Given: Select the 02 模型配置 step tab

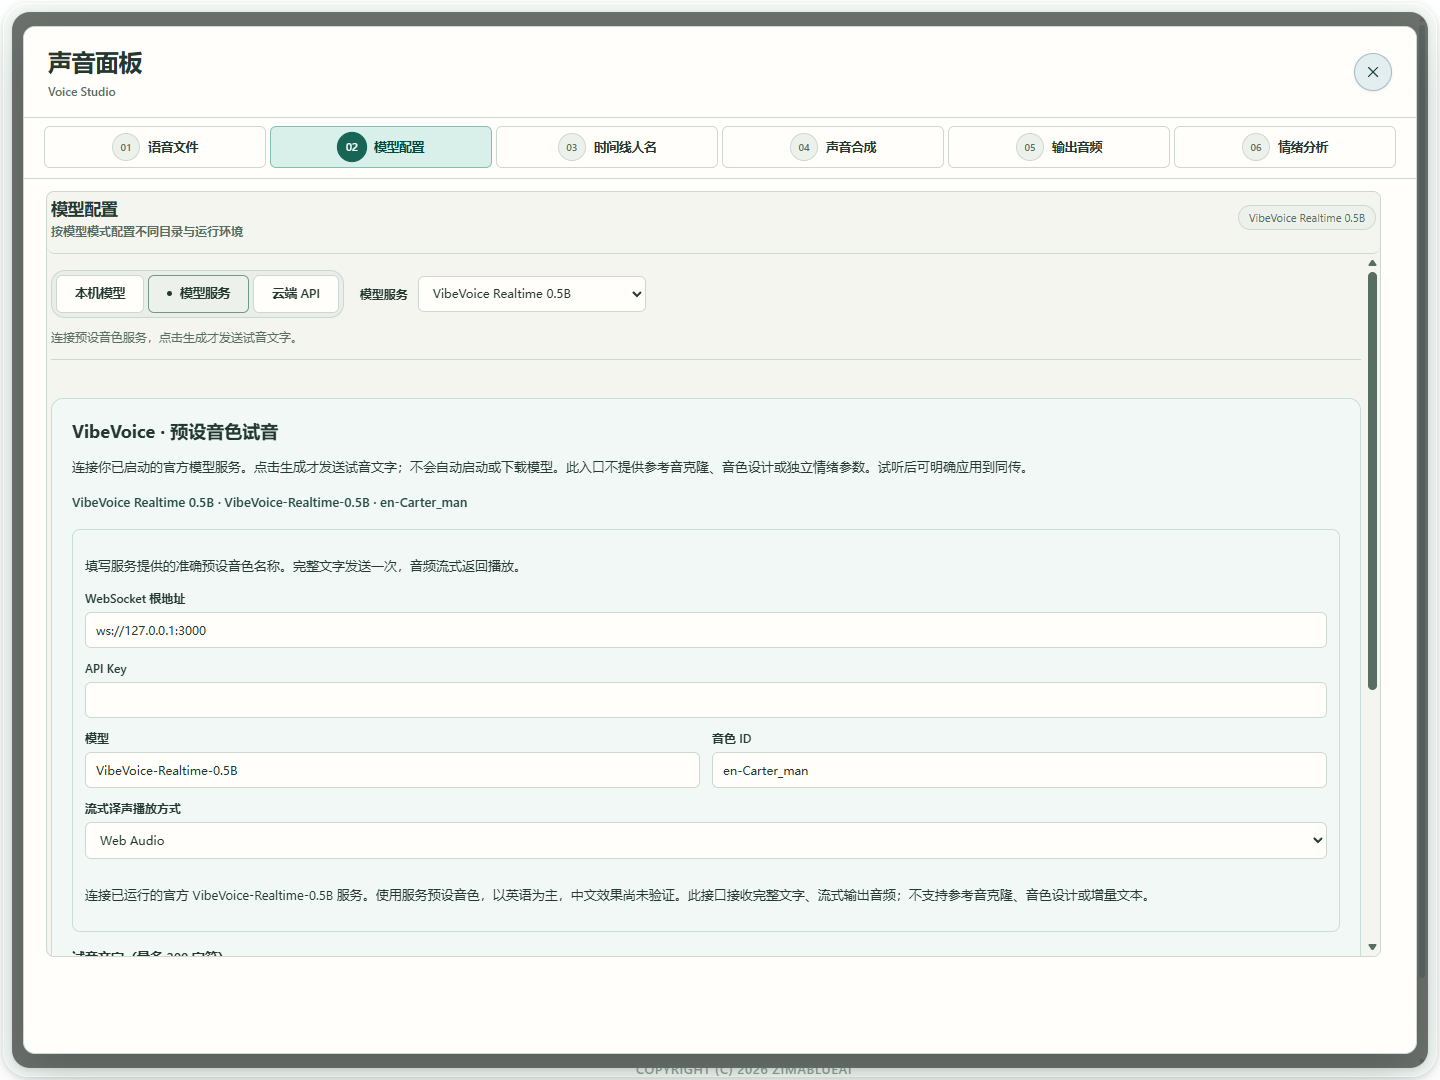Looking at the screenshot, I should [x=381, y=147].
